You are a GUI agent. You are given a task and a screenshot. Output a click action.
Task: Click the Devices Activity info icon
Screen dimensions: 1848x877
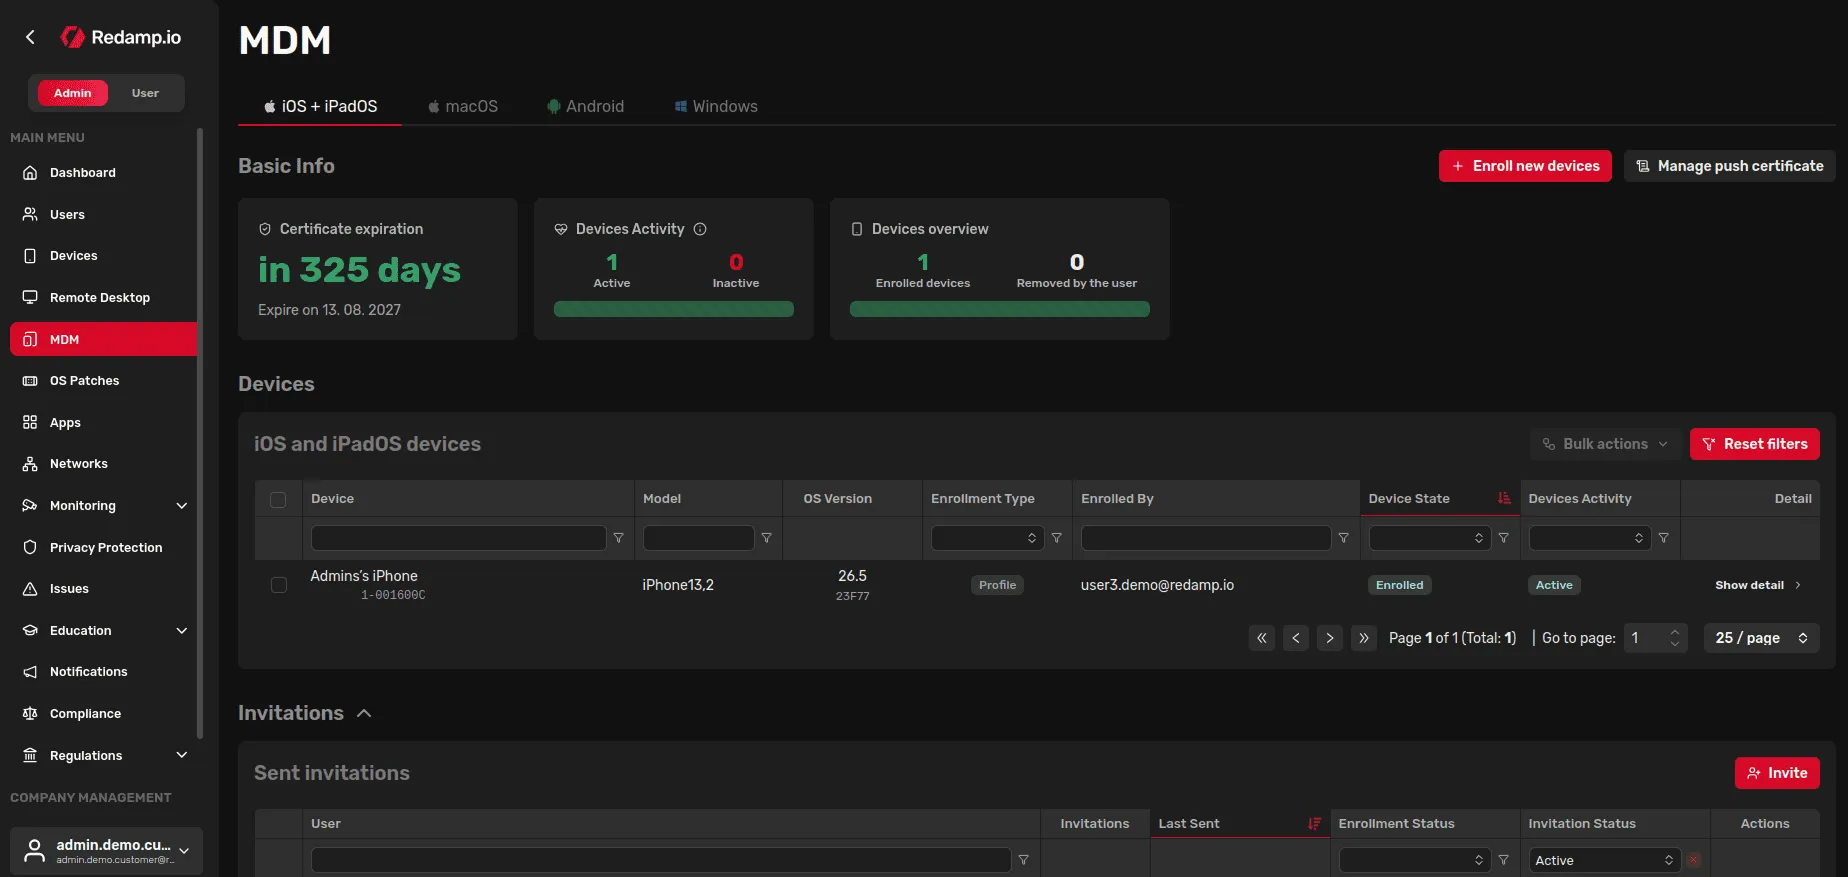point(700,229)
